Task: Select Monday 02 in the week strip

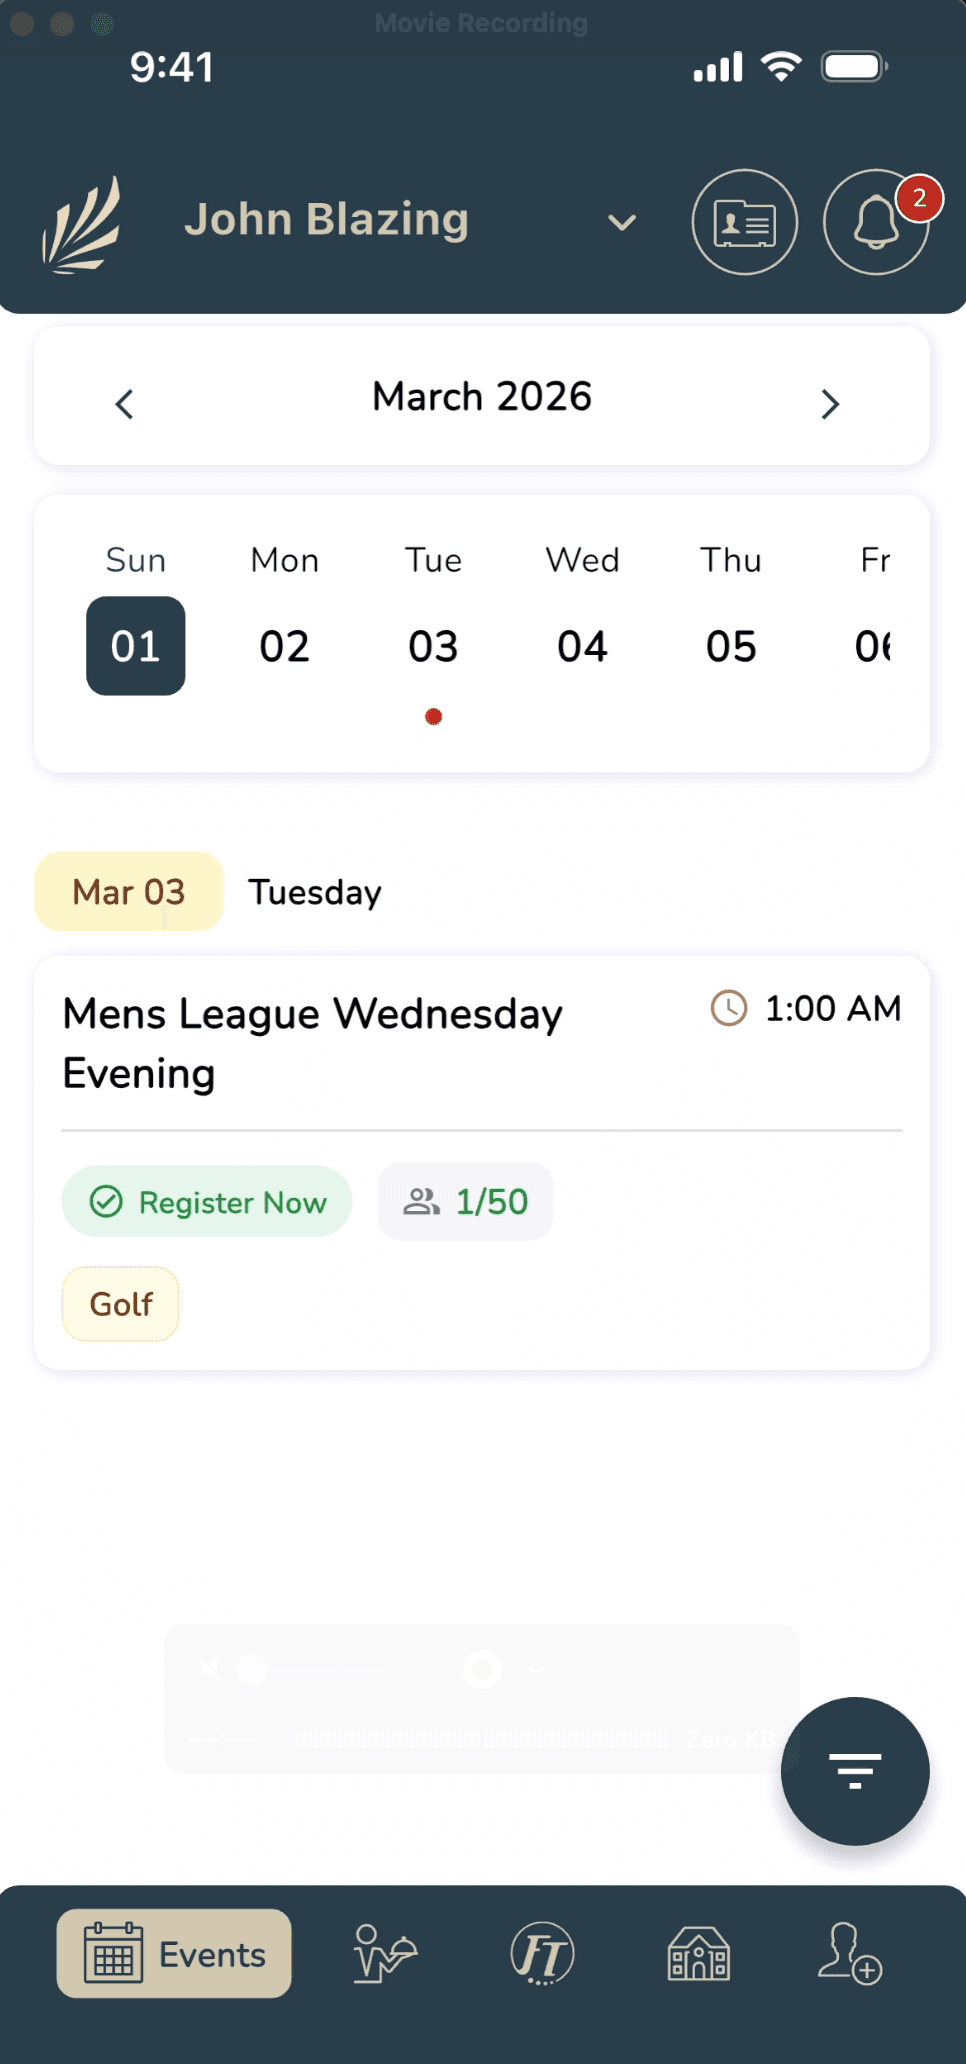Action: click(284, 646)
